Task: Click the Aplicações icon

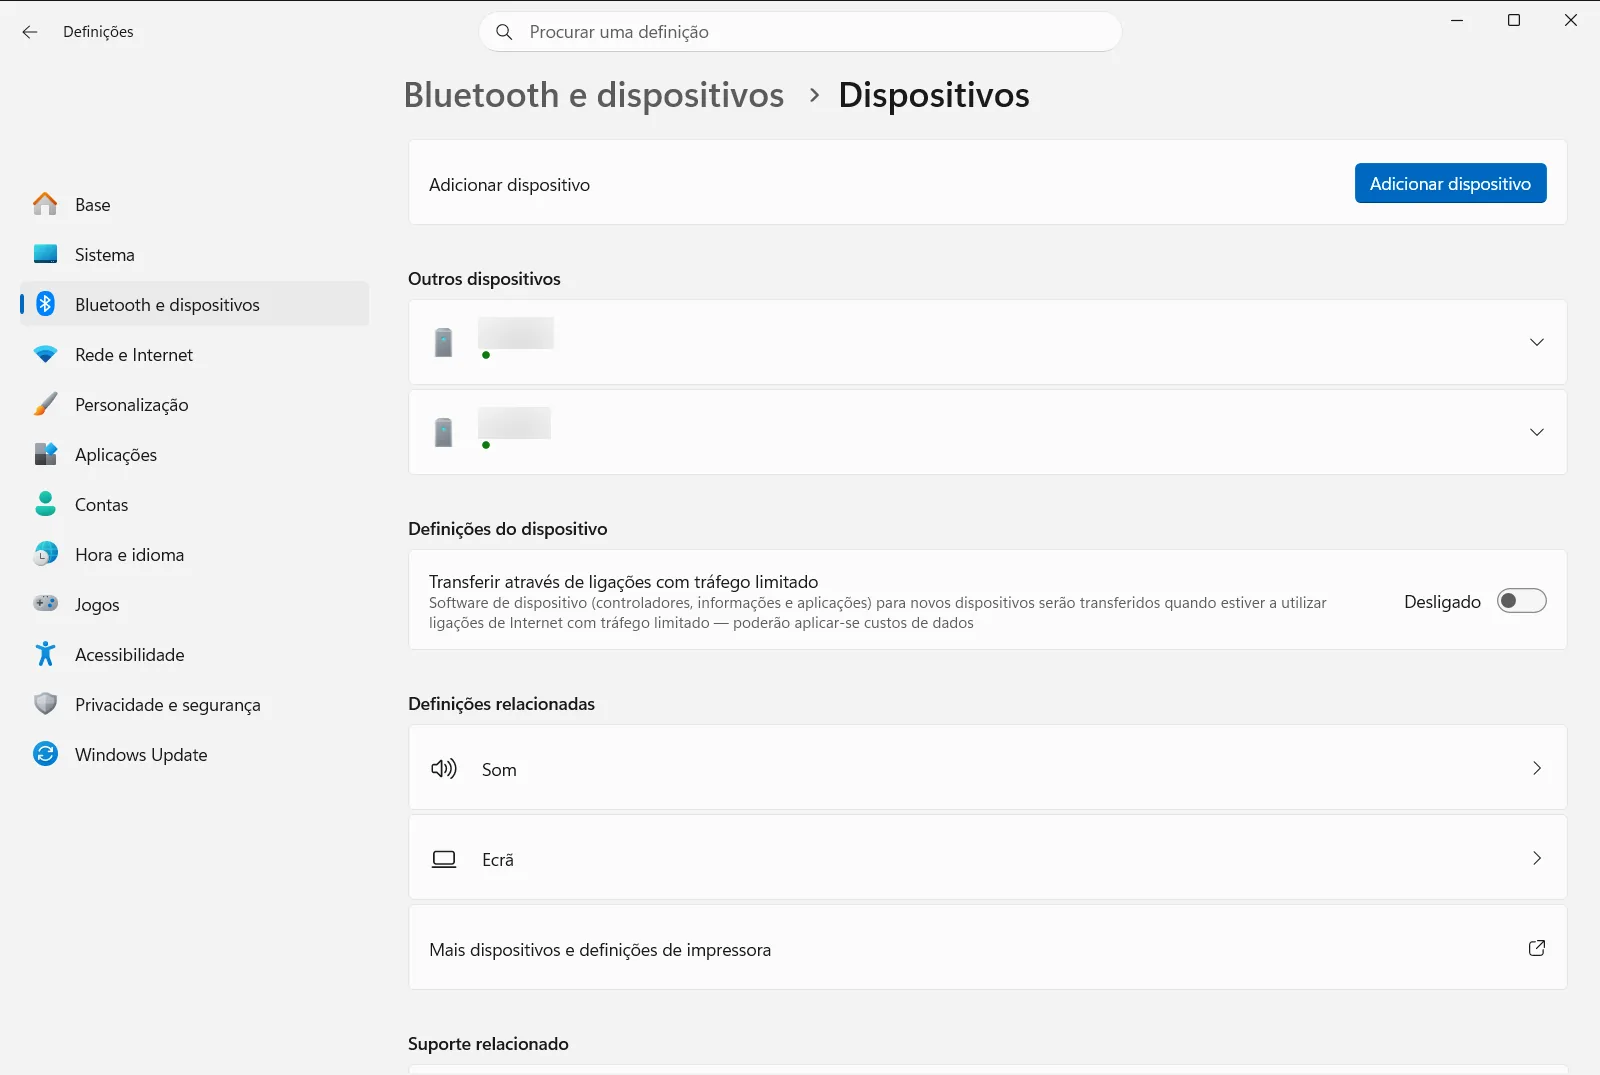Action: pos(45,454)
